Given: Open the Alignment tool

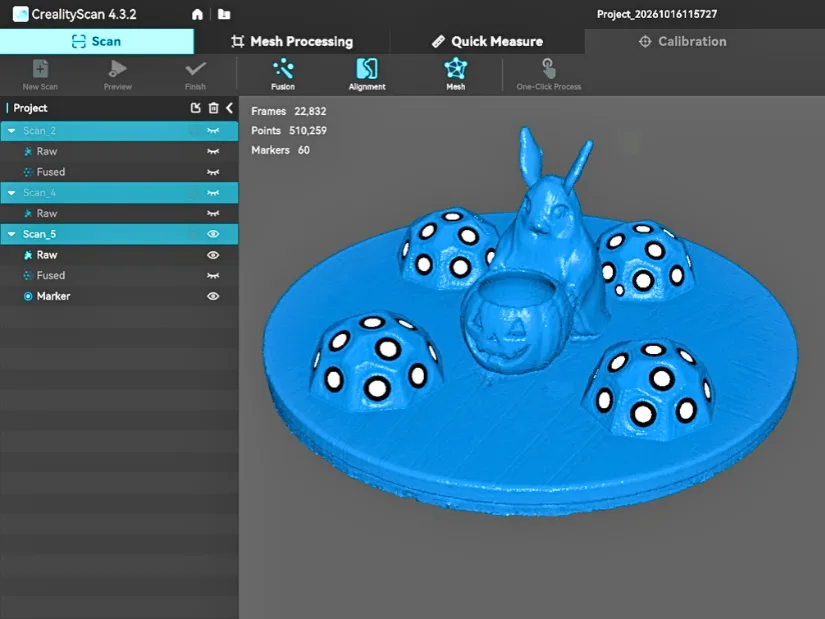Looking at the screenshot, I should (x=367, y=75).
